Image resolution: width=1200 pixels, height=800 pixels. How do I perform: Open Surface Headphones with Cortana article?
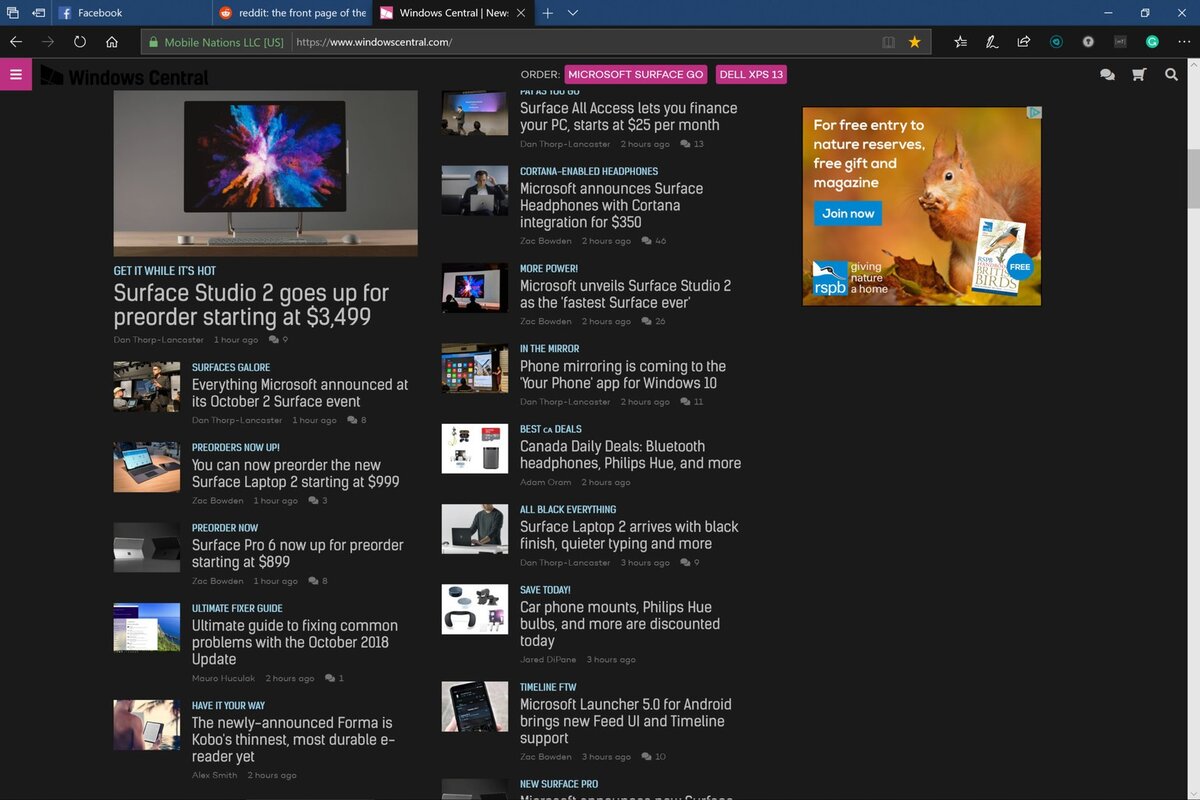point(612,205)
